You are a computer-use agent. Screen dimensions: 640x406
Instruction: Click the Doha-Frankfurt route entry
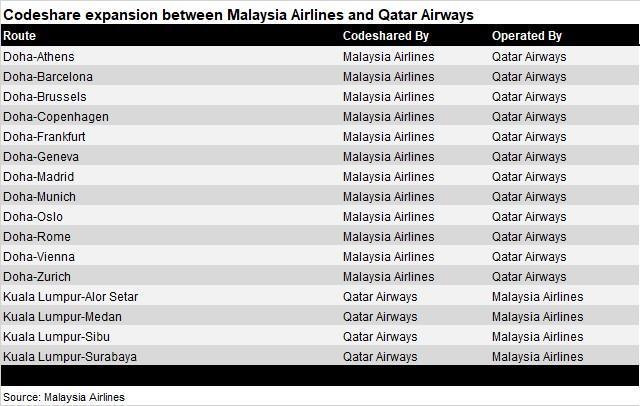44,137
